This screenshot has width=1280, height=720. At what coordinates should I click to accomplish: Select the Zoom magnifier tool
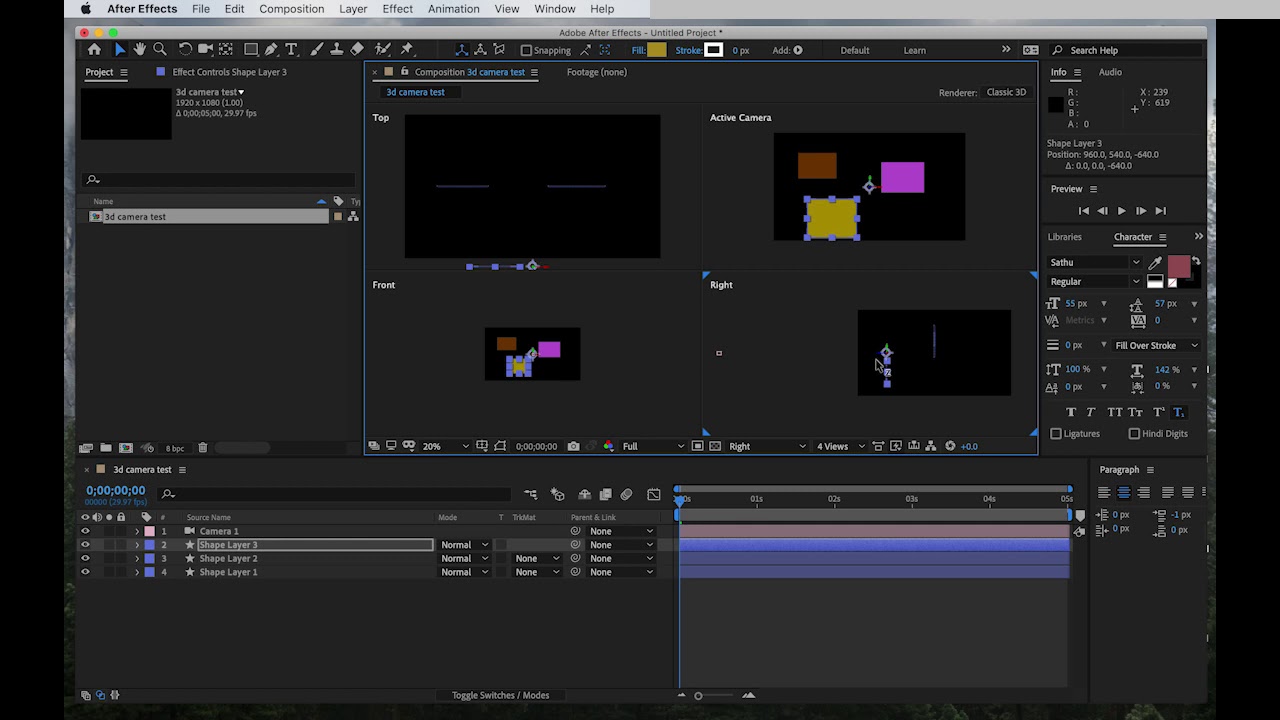coord(160,49)
